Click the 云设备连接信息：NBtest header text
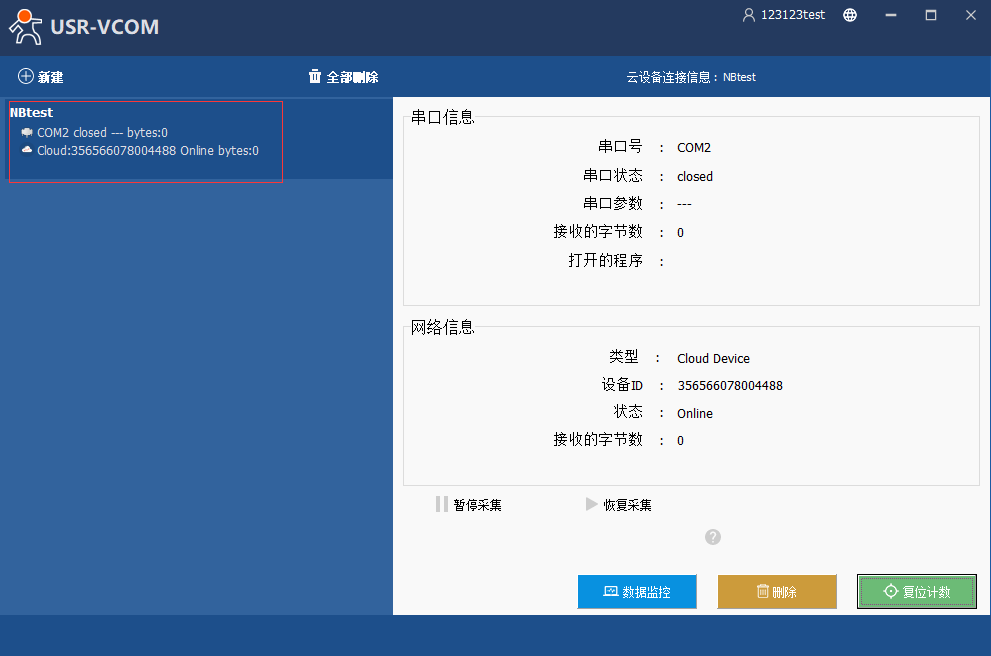The image size is (991, 656). [691, 77]
